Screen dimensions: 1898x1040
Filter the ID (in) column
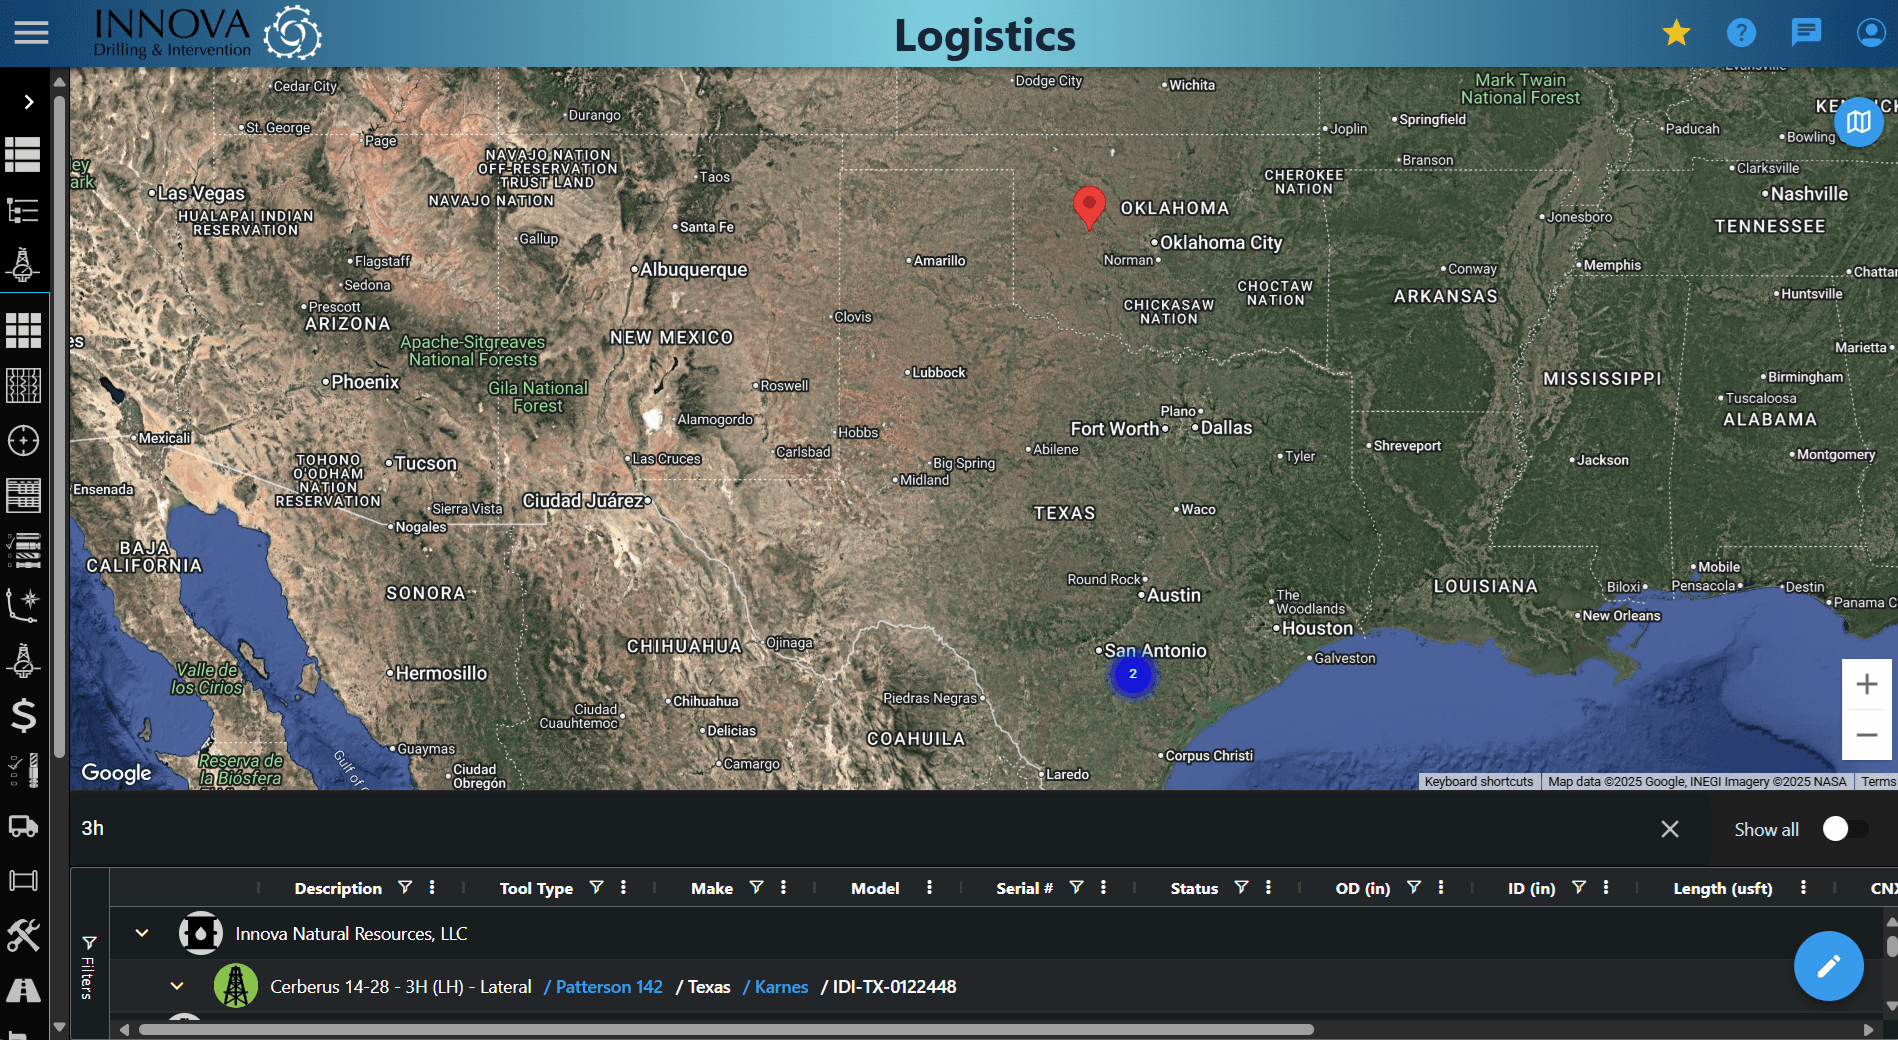(x=1579, y=887)
